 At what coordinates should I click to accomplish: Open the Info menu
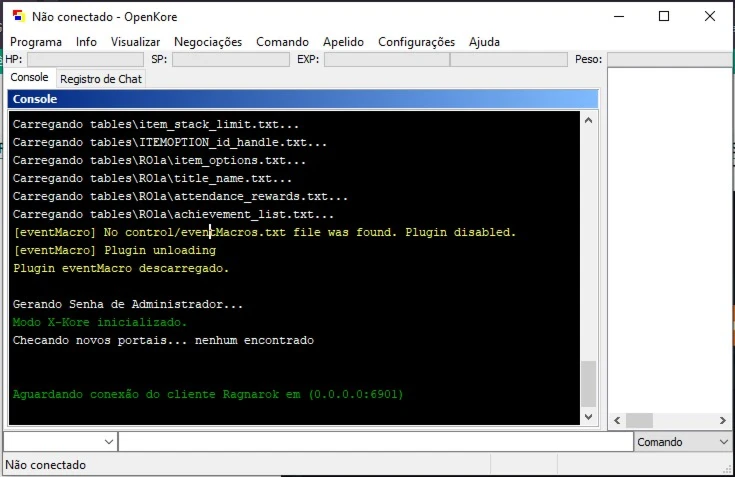point(86,42)
